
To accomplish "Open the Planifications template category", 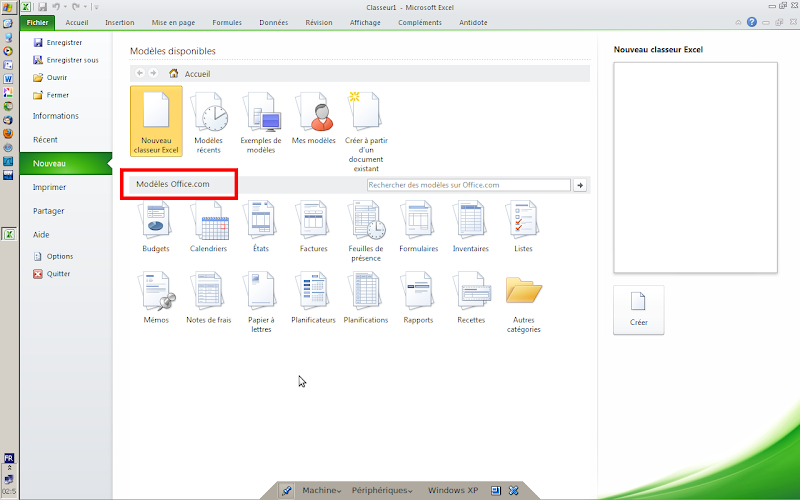I will click(x=366, y=298).
